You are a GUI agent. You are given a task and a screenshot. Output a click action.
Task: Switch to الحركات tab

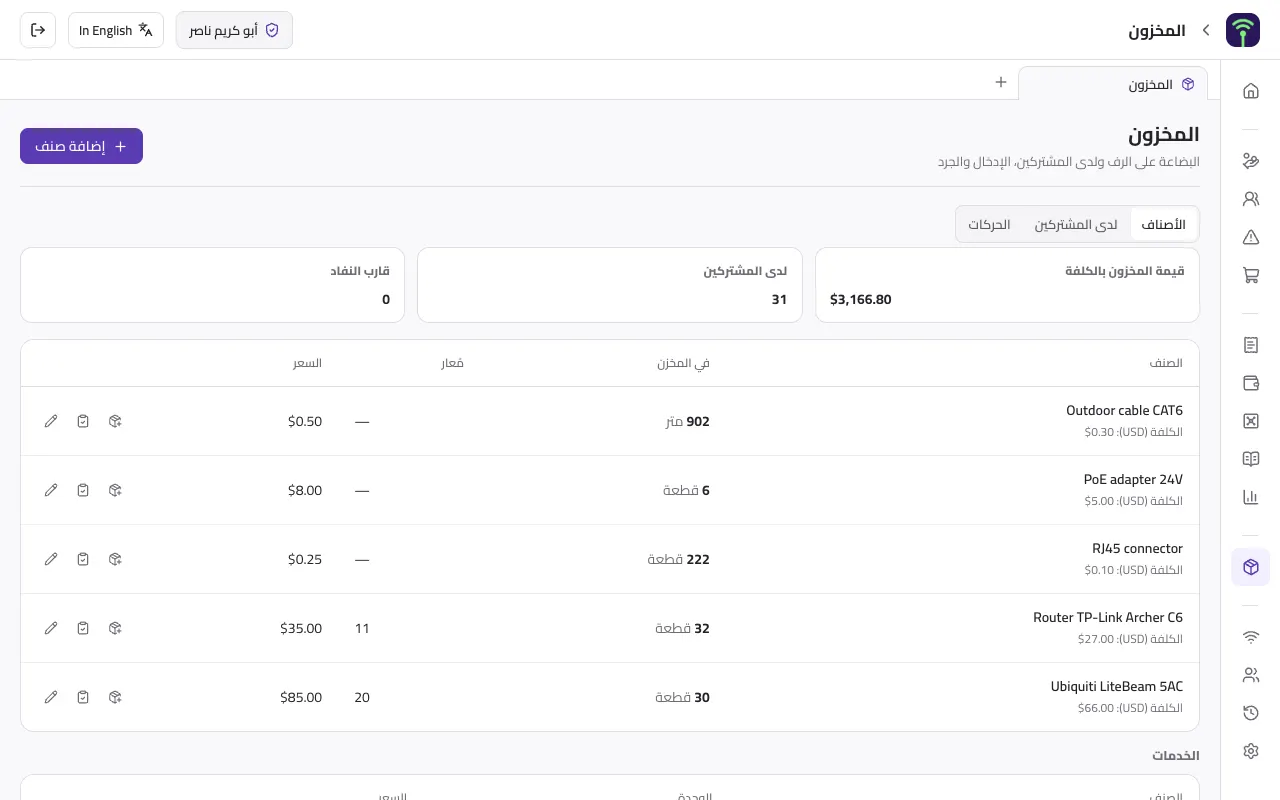tap(989, 225)
